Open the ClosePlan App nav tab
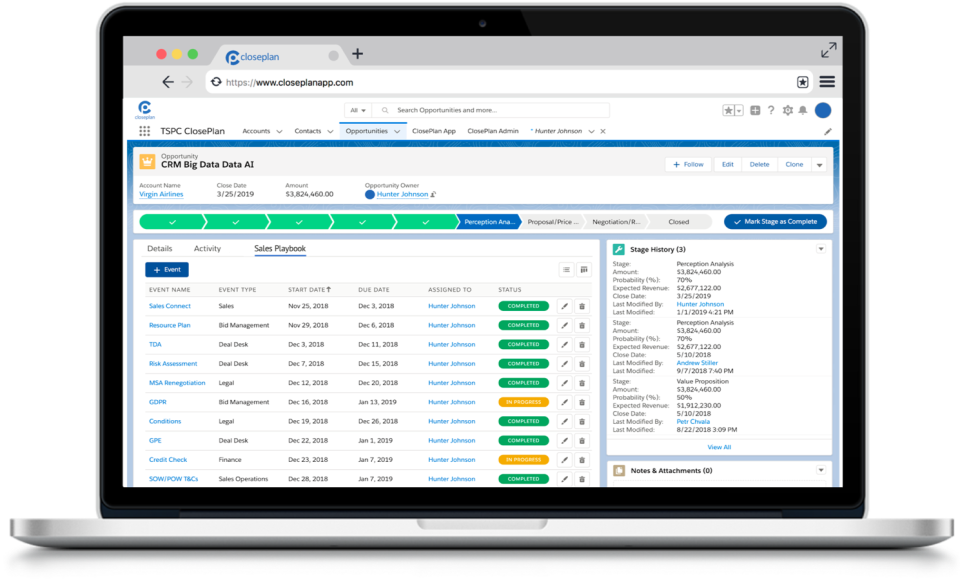The height and width of the screenshot is (580, 960). pyautogui.click(x=433, y=131)
